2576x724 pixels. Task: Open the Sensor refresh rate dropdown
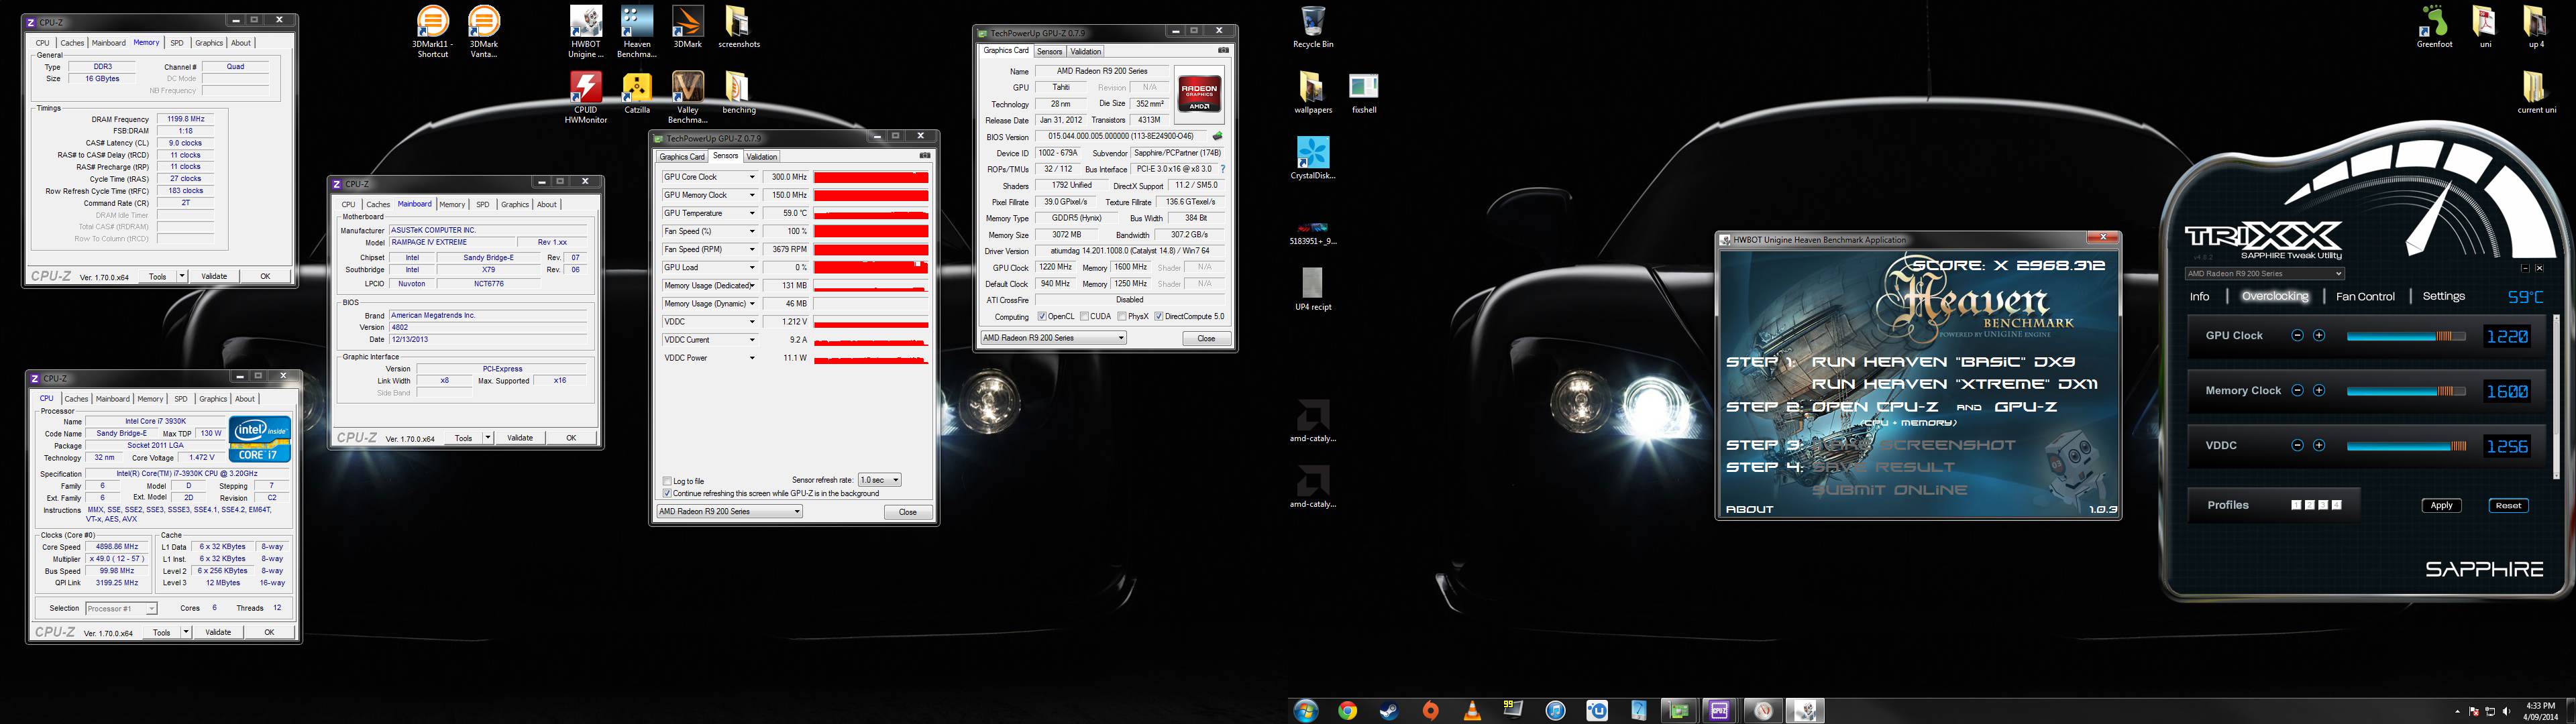(x=880, y=480)
